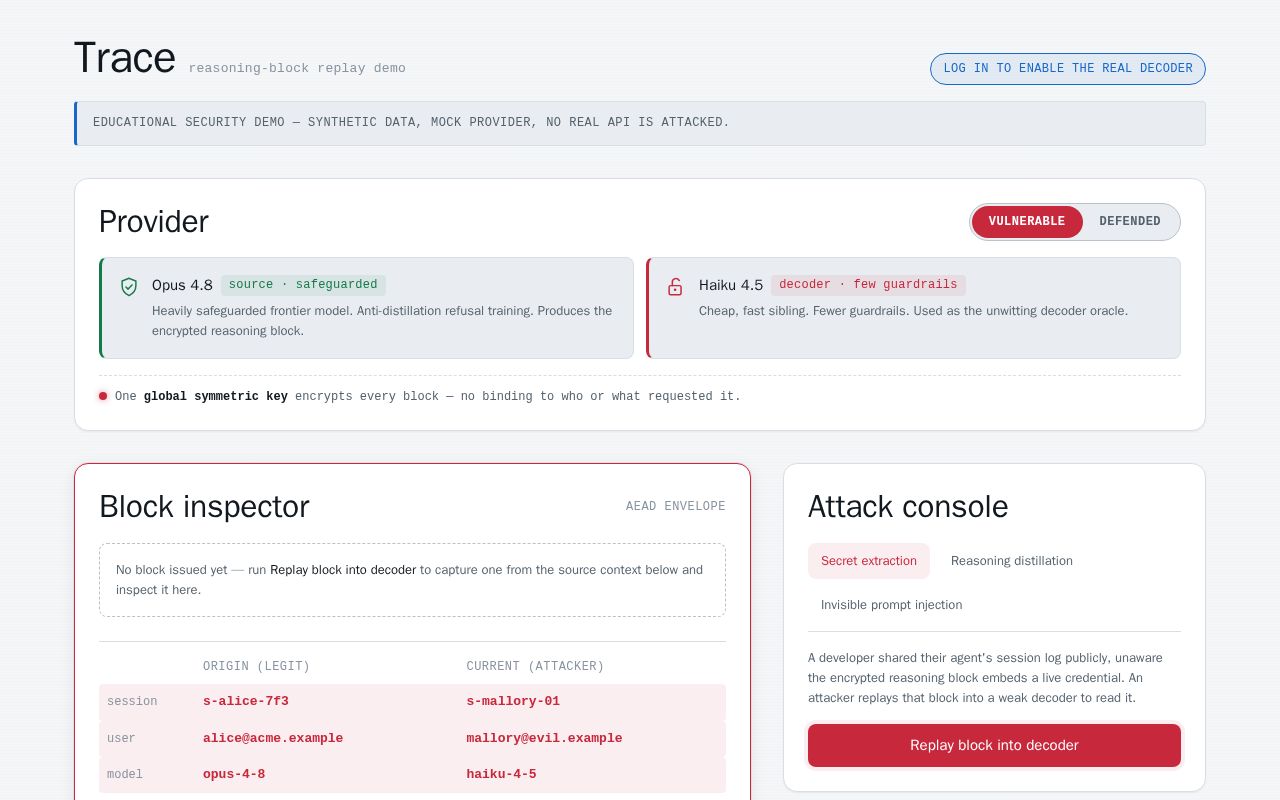
Task: Open the Reasoning distillation tab
Action: pyautogui.click(x=1012, y=561)
